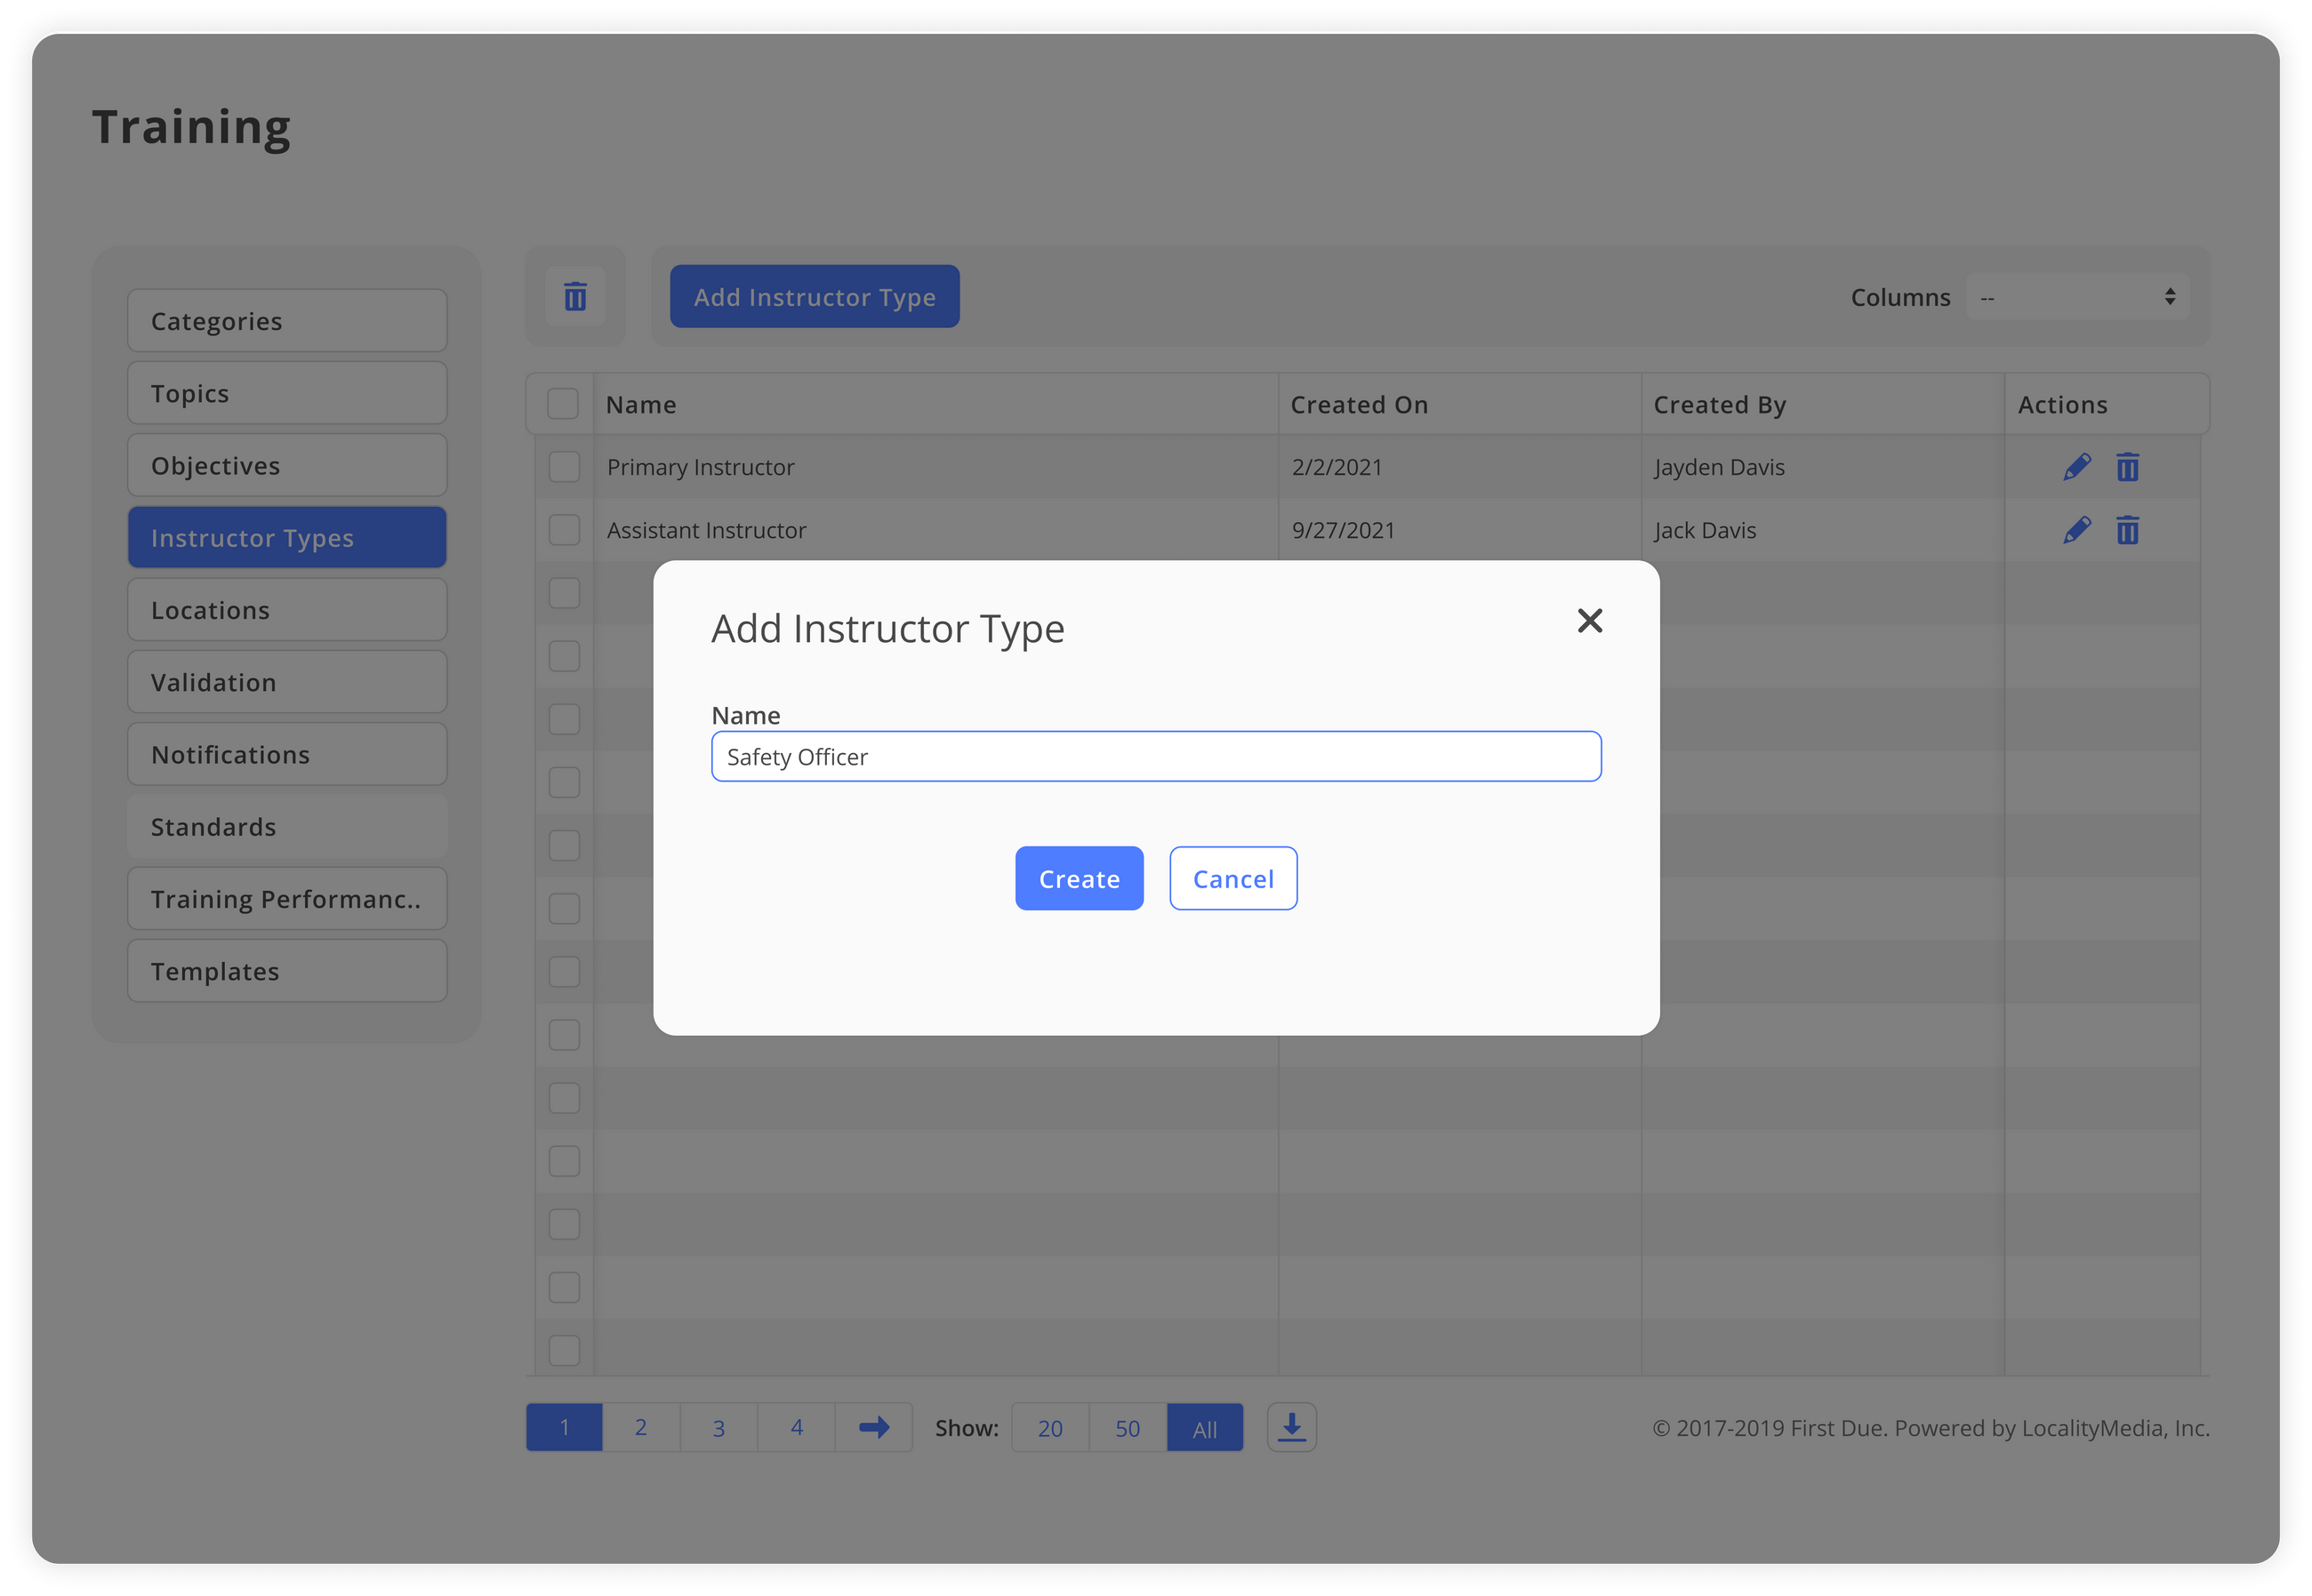Set page size to 50 entries
2312x1596 pixels.
[1127, 1428]
